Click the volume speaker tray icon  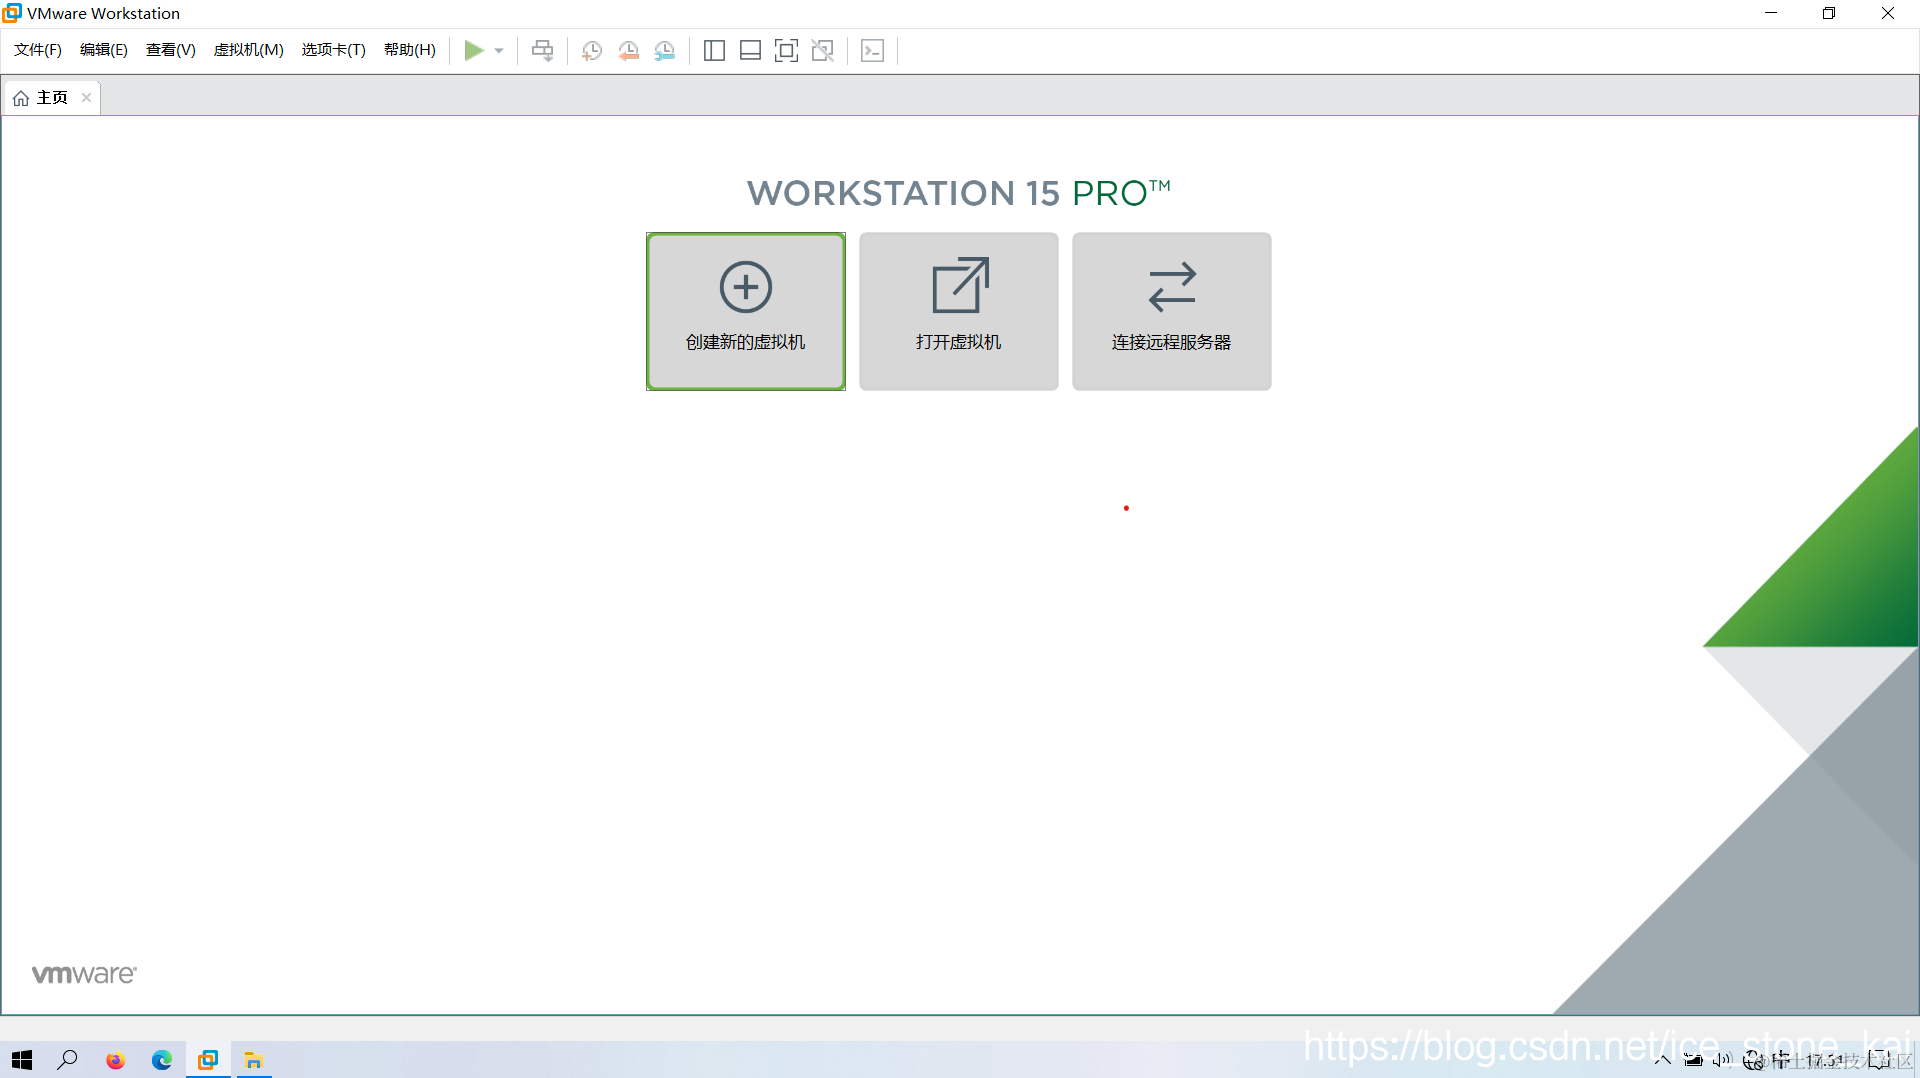1721,1060
